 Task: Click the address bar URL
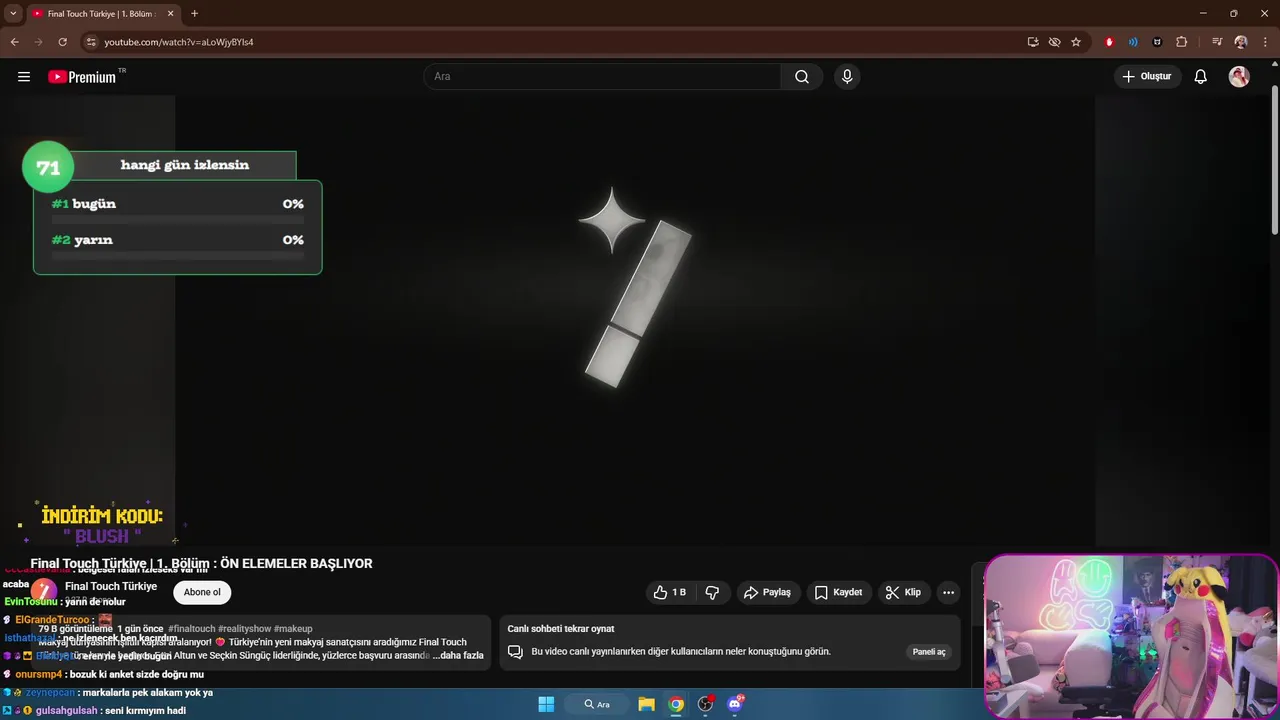(179, 42)
